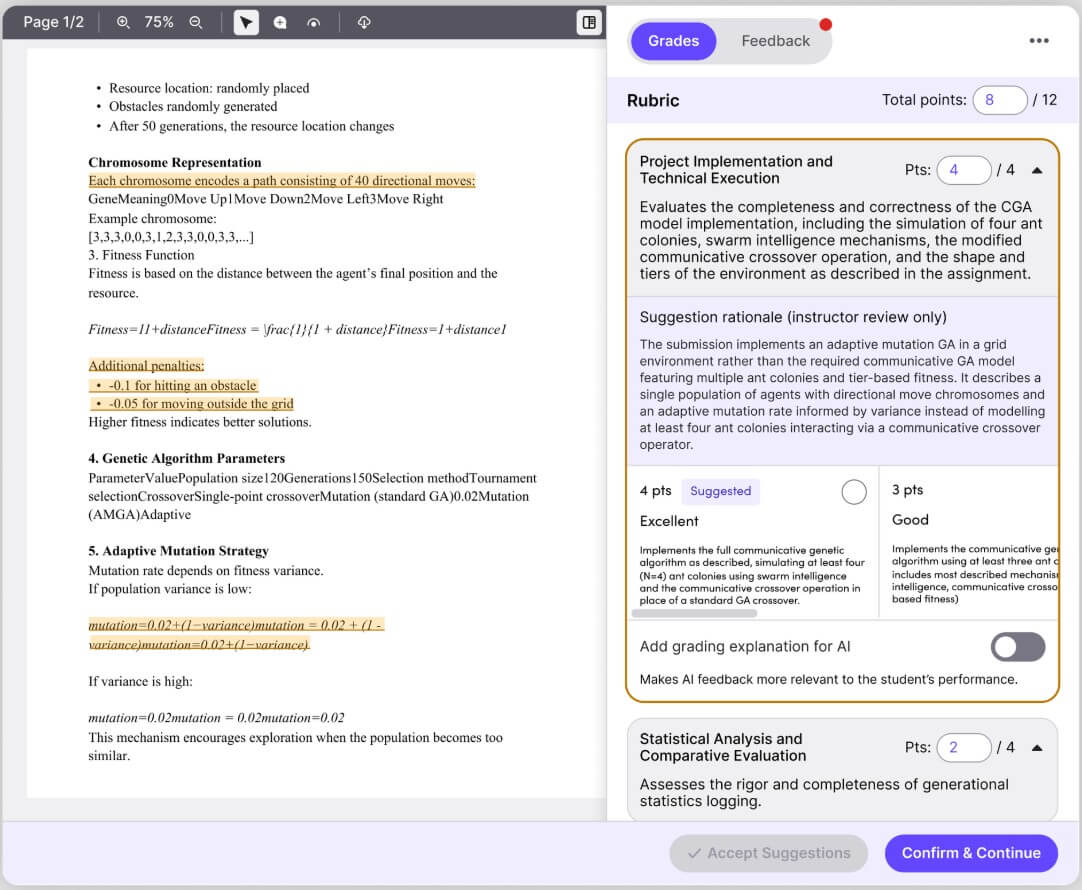The height and width of the screenshot is (890, 1082).
Task: Choose the add comment tool
Action: [x=279, y=22]
